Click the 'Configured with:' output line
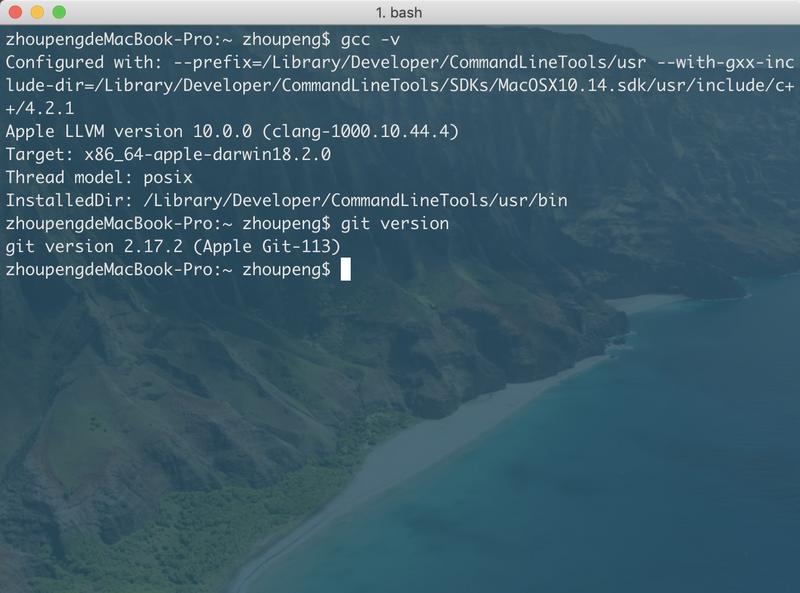Screen dimensions: 800x593 point(399,62)
